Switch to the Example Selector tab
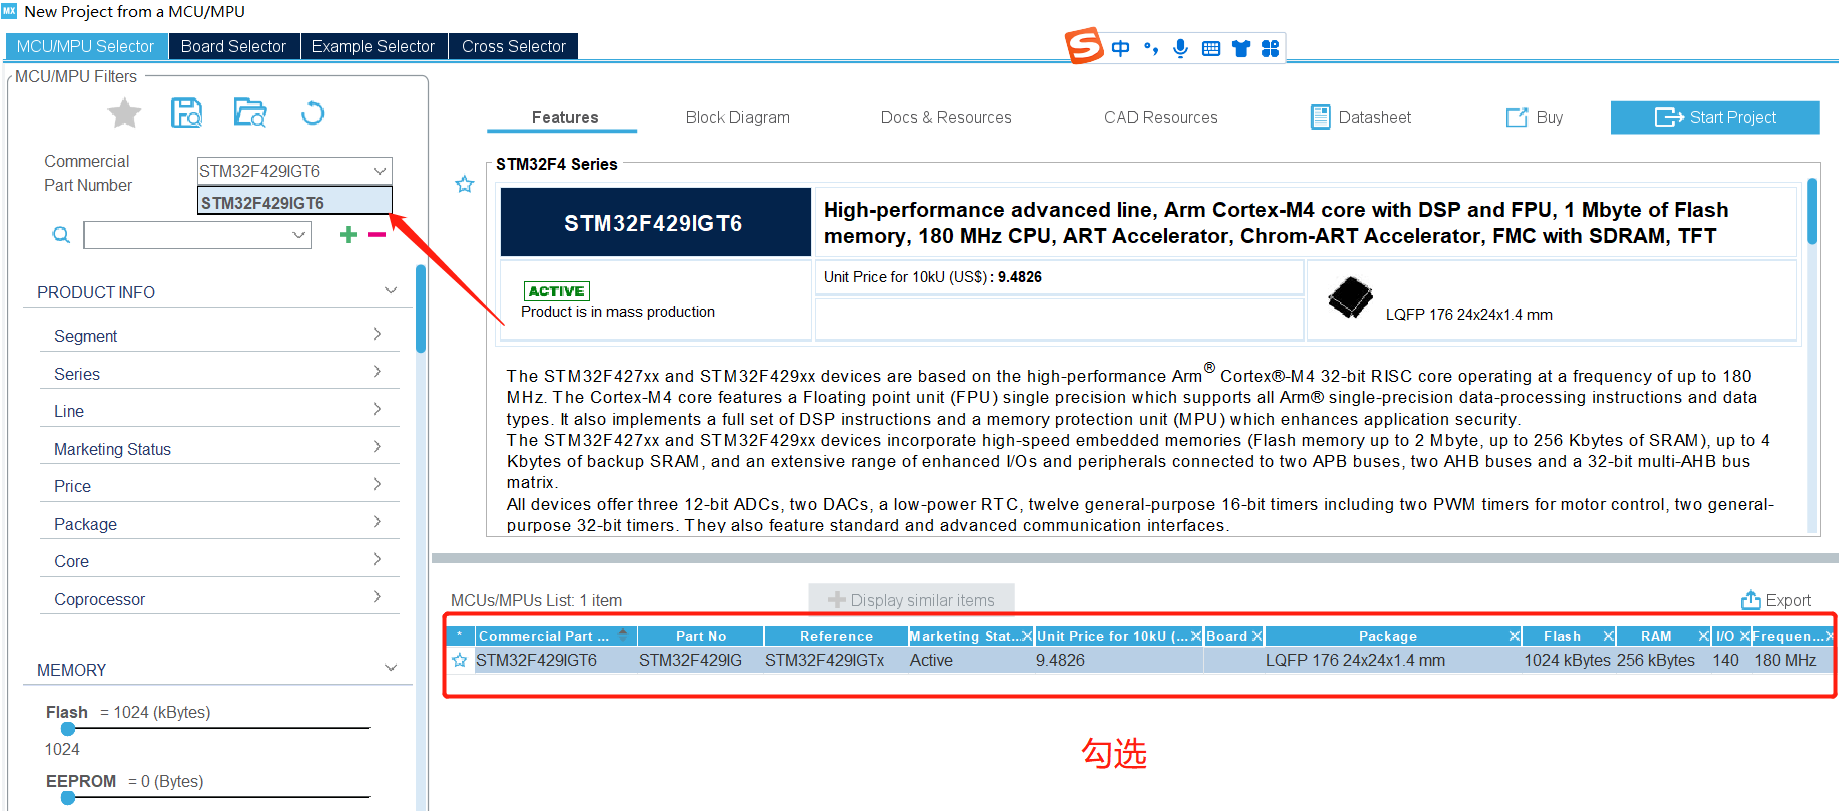This screenshot has width=1839, height=811. click(373, 46)
